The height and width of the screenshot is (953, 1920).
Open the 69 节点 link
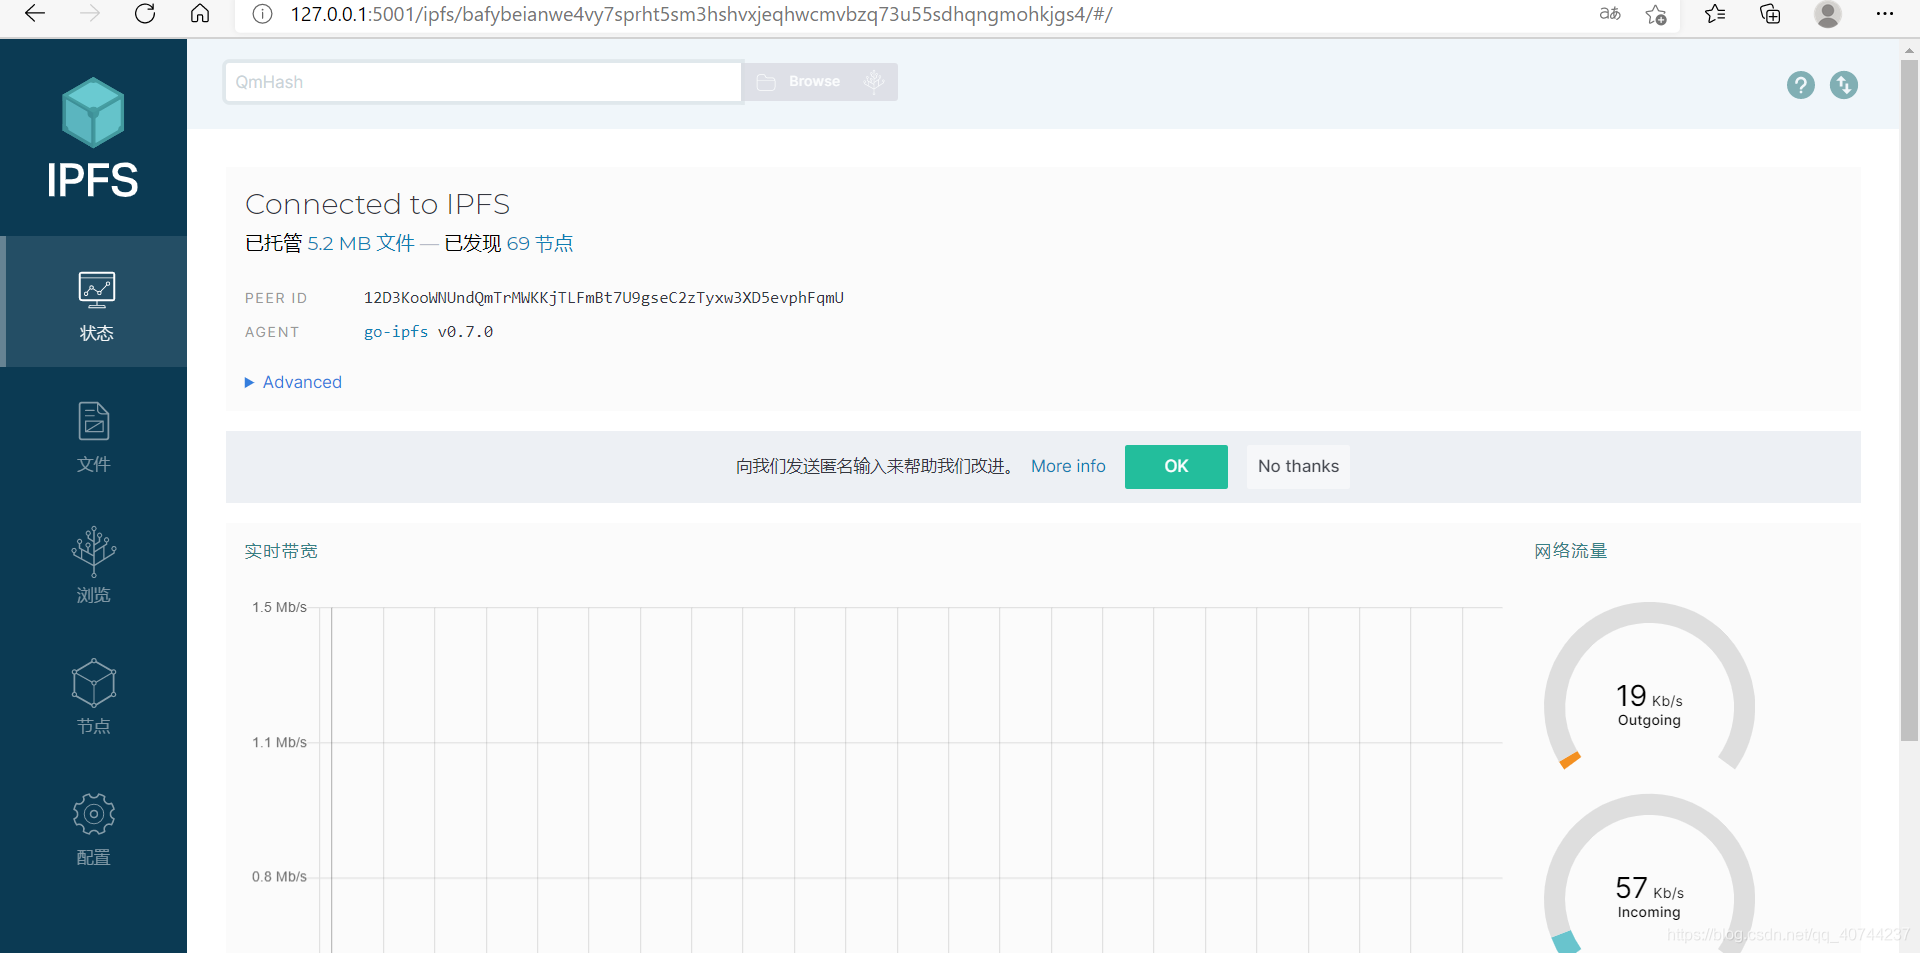tap(540, 243)
